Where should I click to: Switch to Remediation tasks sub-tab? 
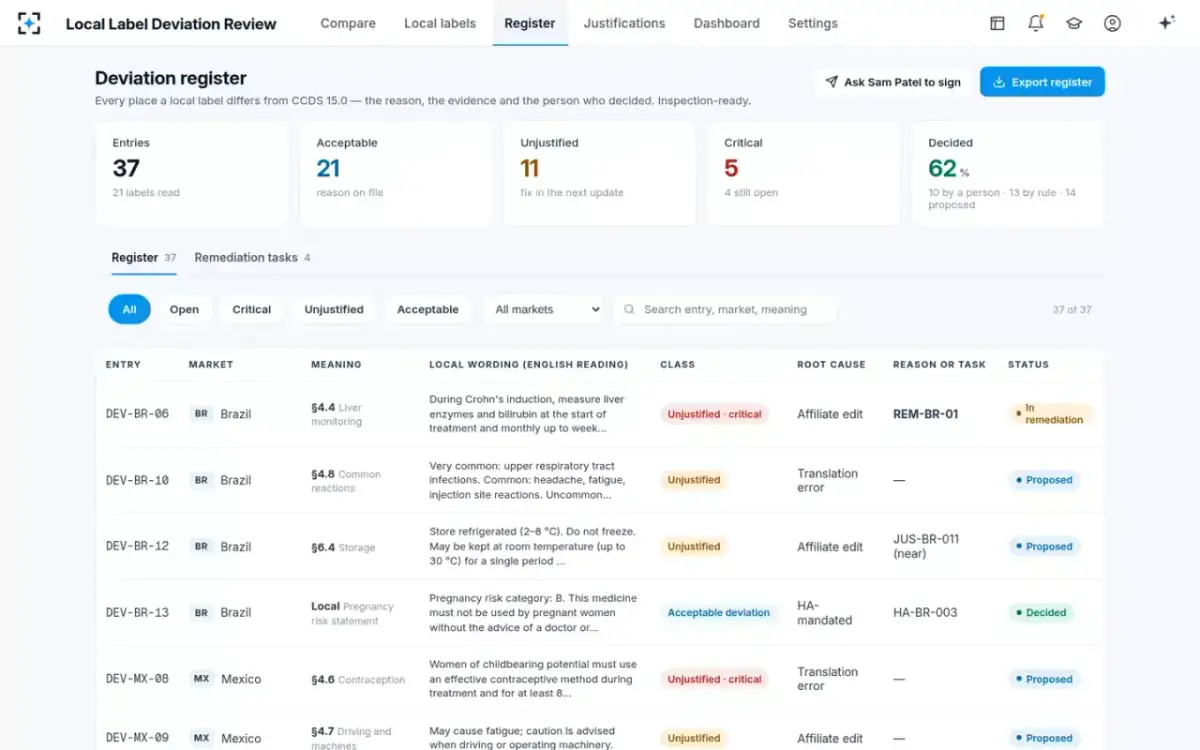point(252,258)
